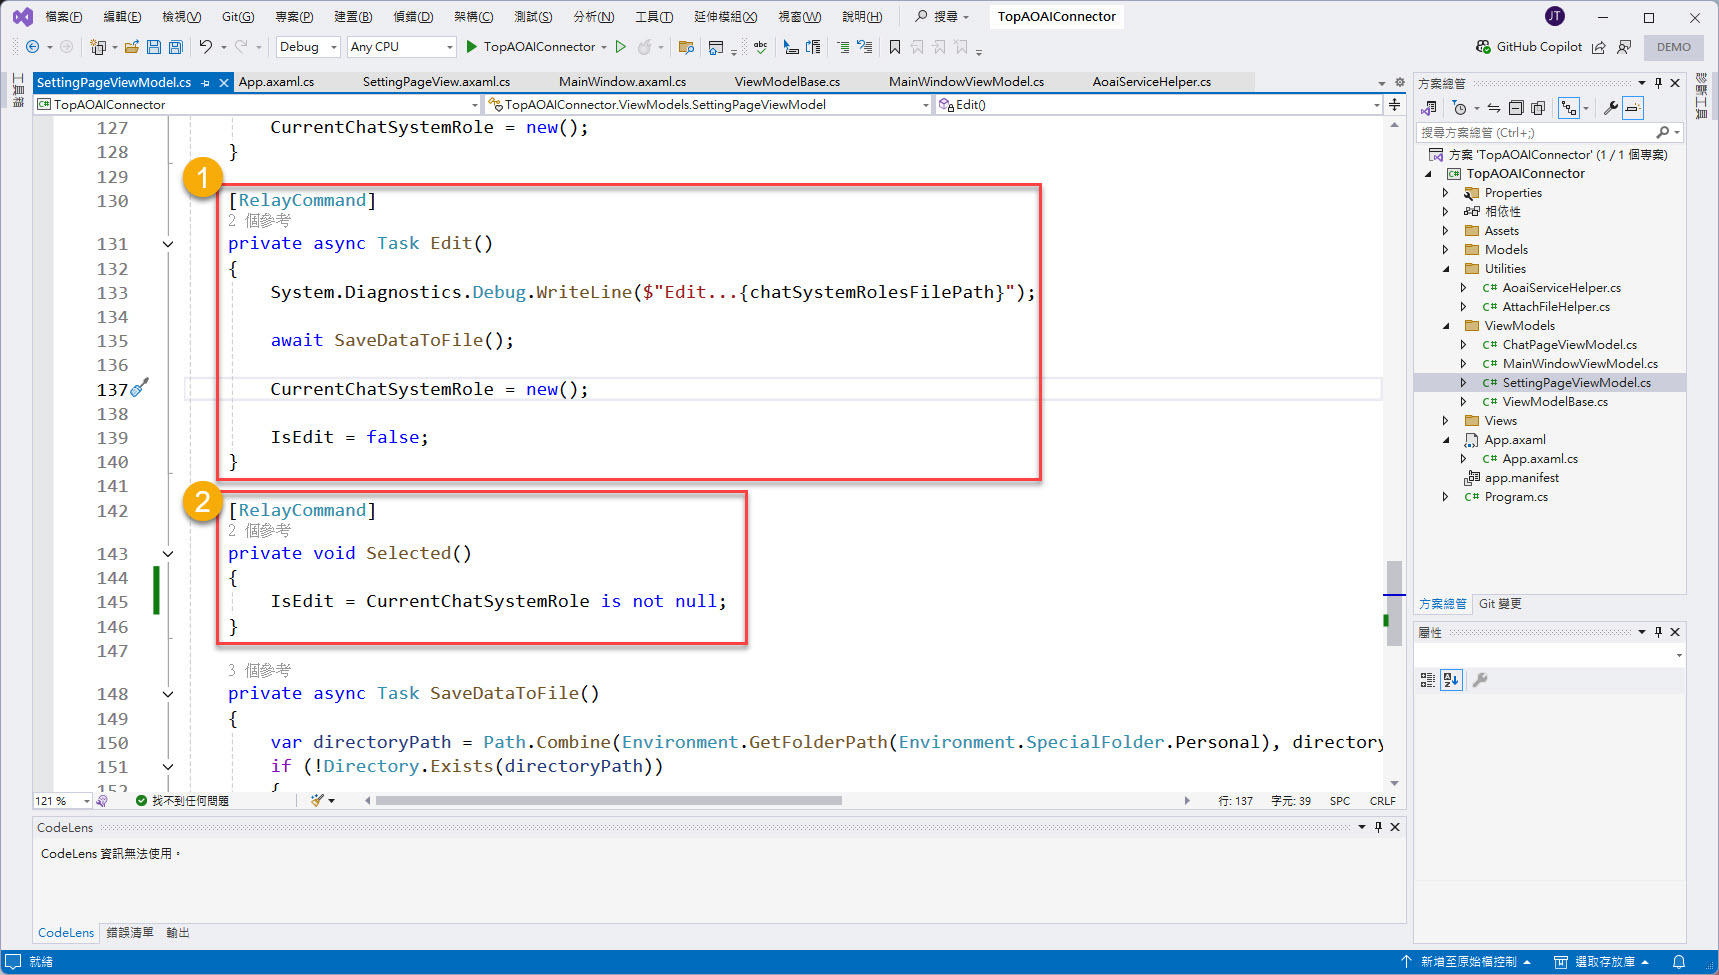
Task: Open the Any CPU platform dropdown
Action: (402, 47)
